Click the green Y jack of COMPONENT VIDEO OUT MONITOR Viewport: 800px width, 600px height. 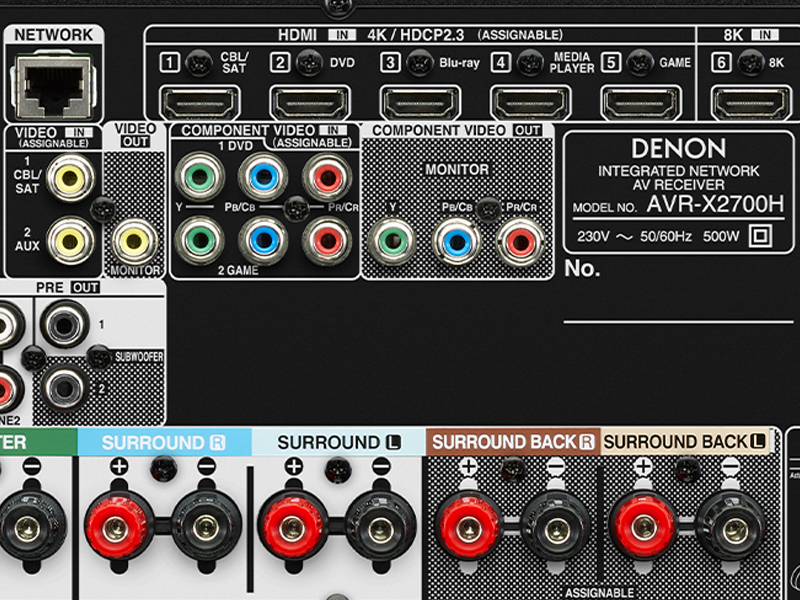(x=392, y=242)
